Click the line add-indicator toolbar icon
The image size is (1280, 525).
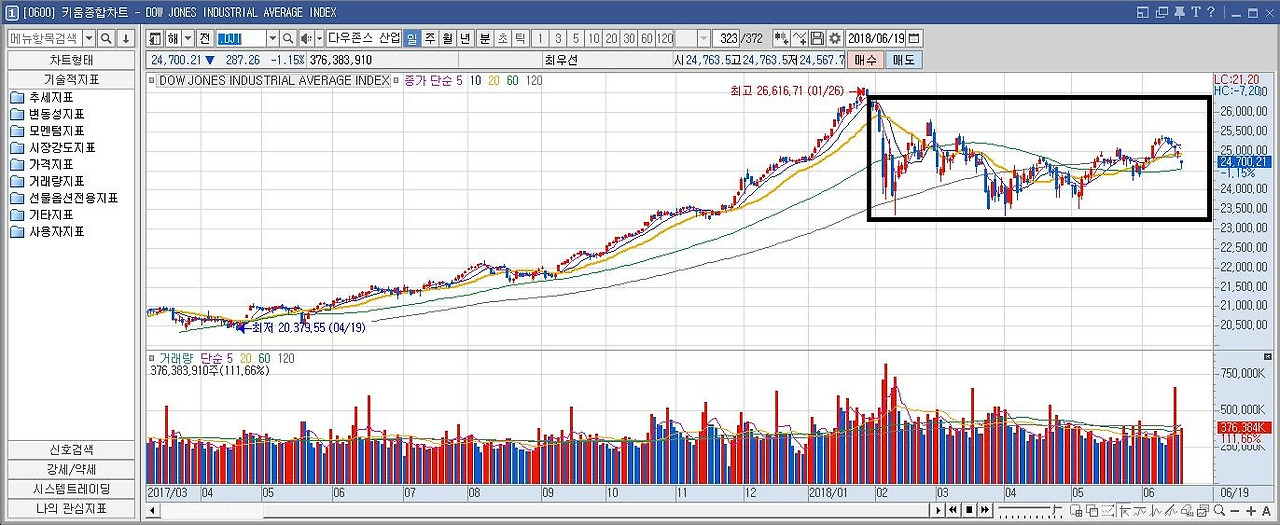[800, 38]
